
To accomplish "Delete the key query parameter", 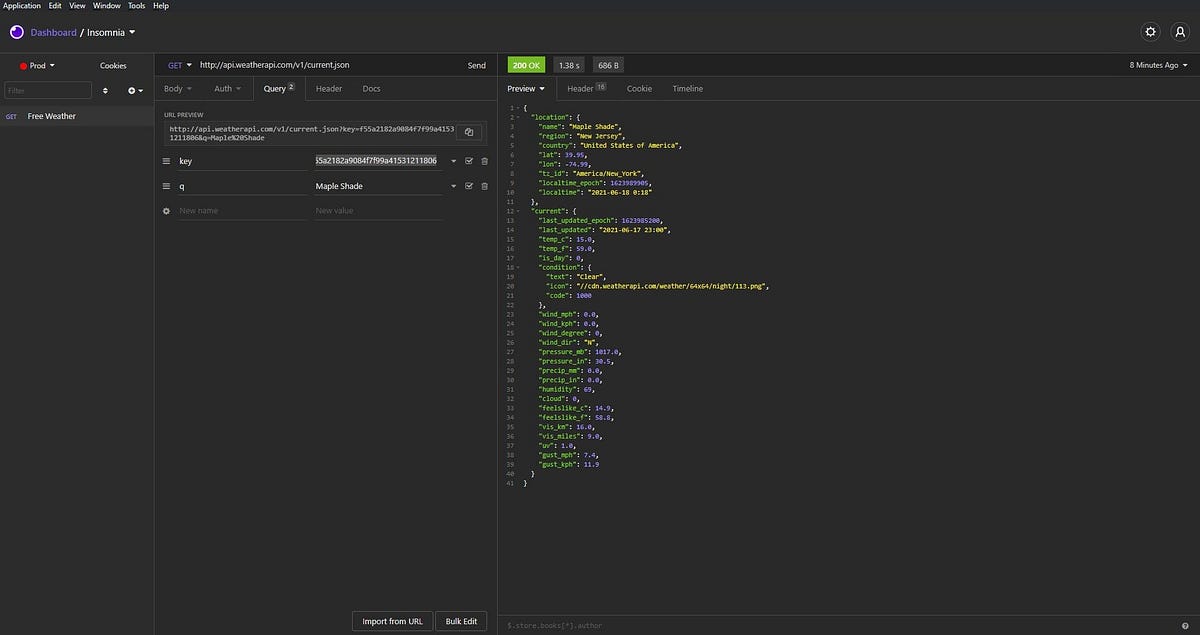I will (485, 161).
